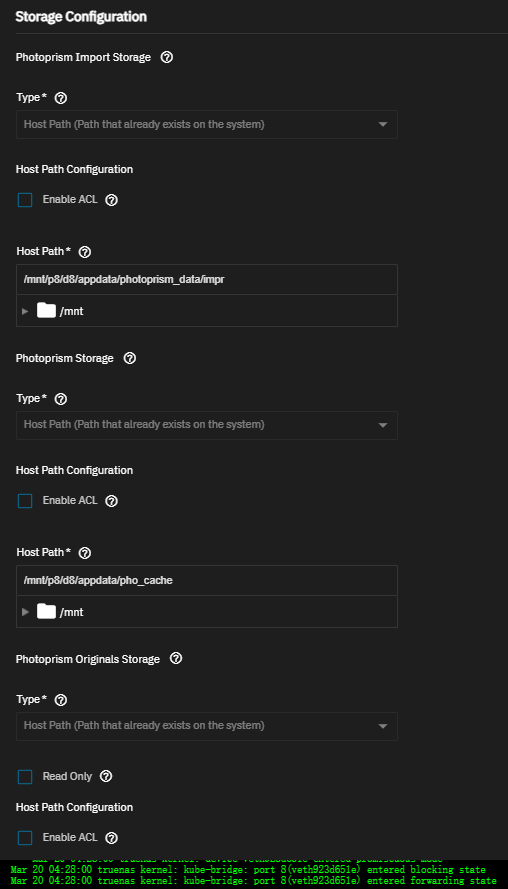Viewport: 508px width, 889px height.
Task: Click help icon beside Read Only
Action: [x=106, y=777]
